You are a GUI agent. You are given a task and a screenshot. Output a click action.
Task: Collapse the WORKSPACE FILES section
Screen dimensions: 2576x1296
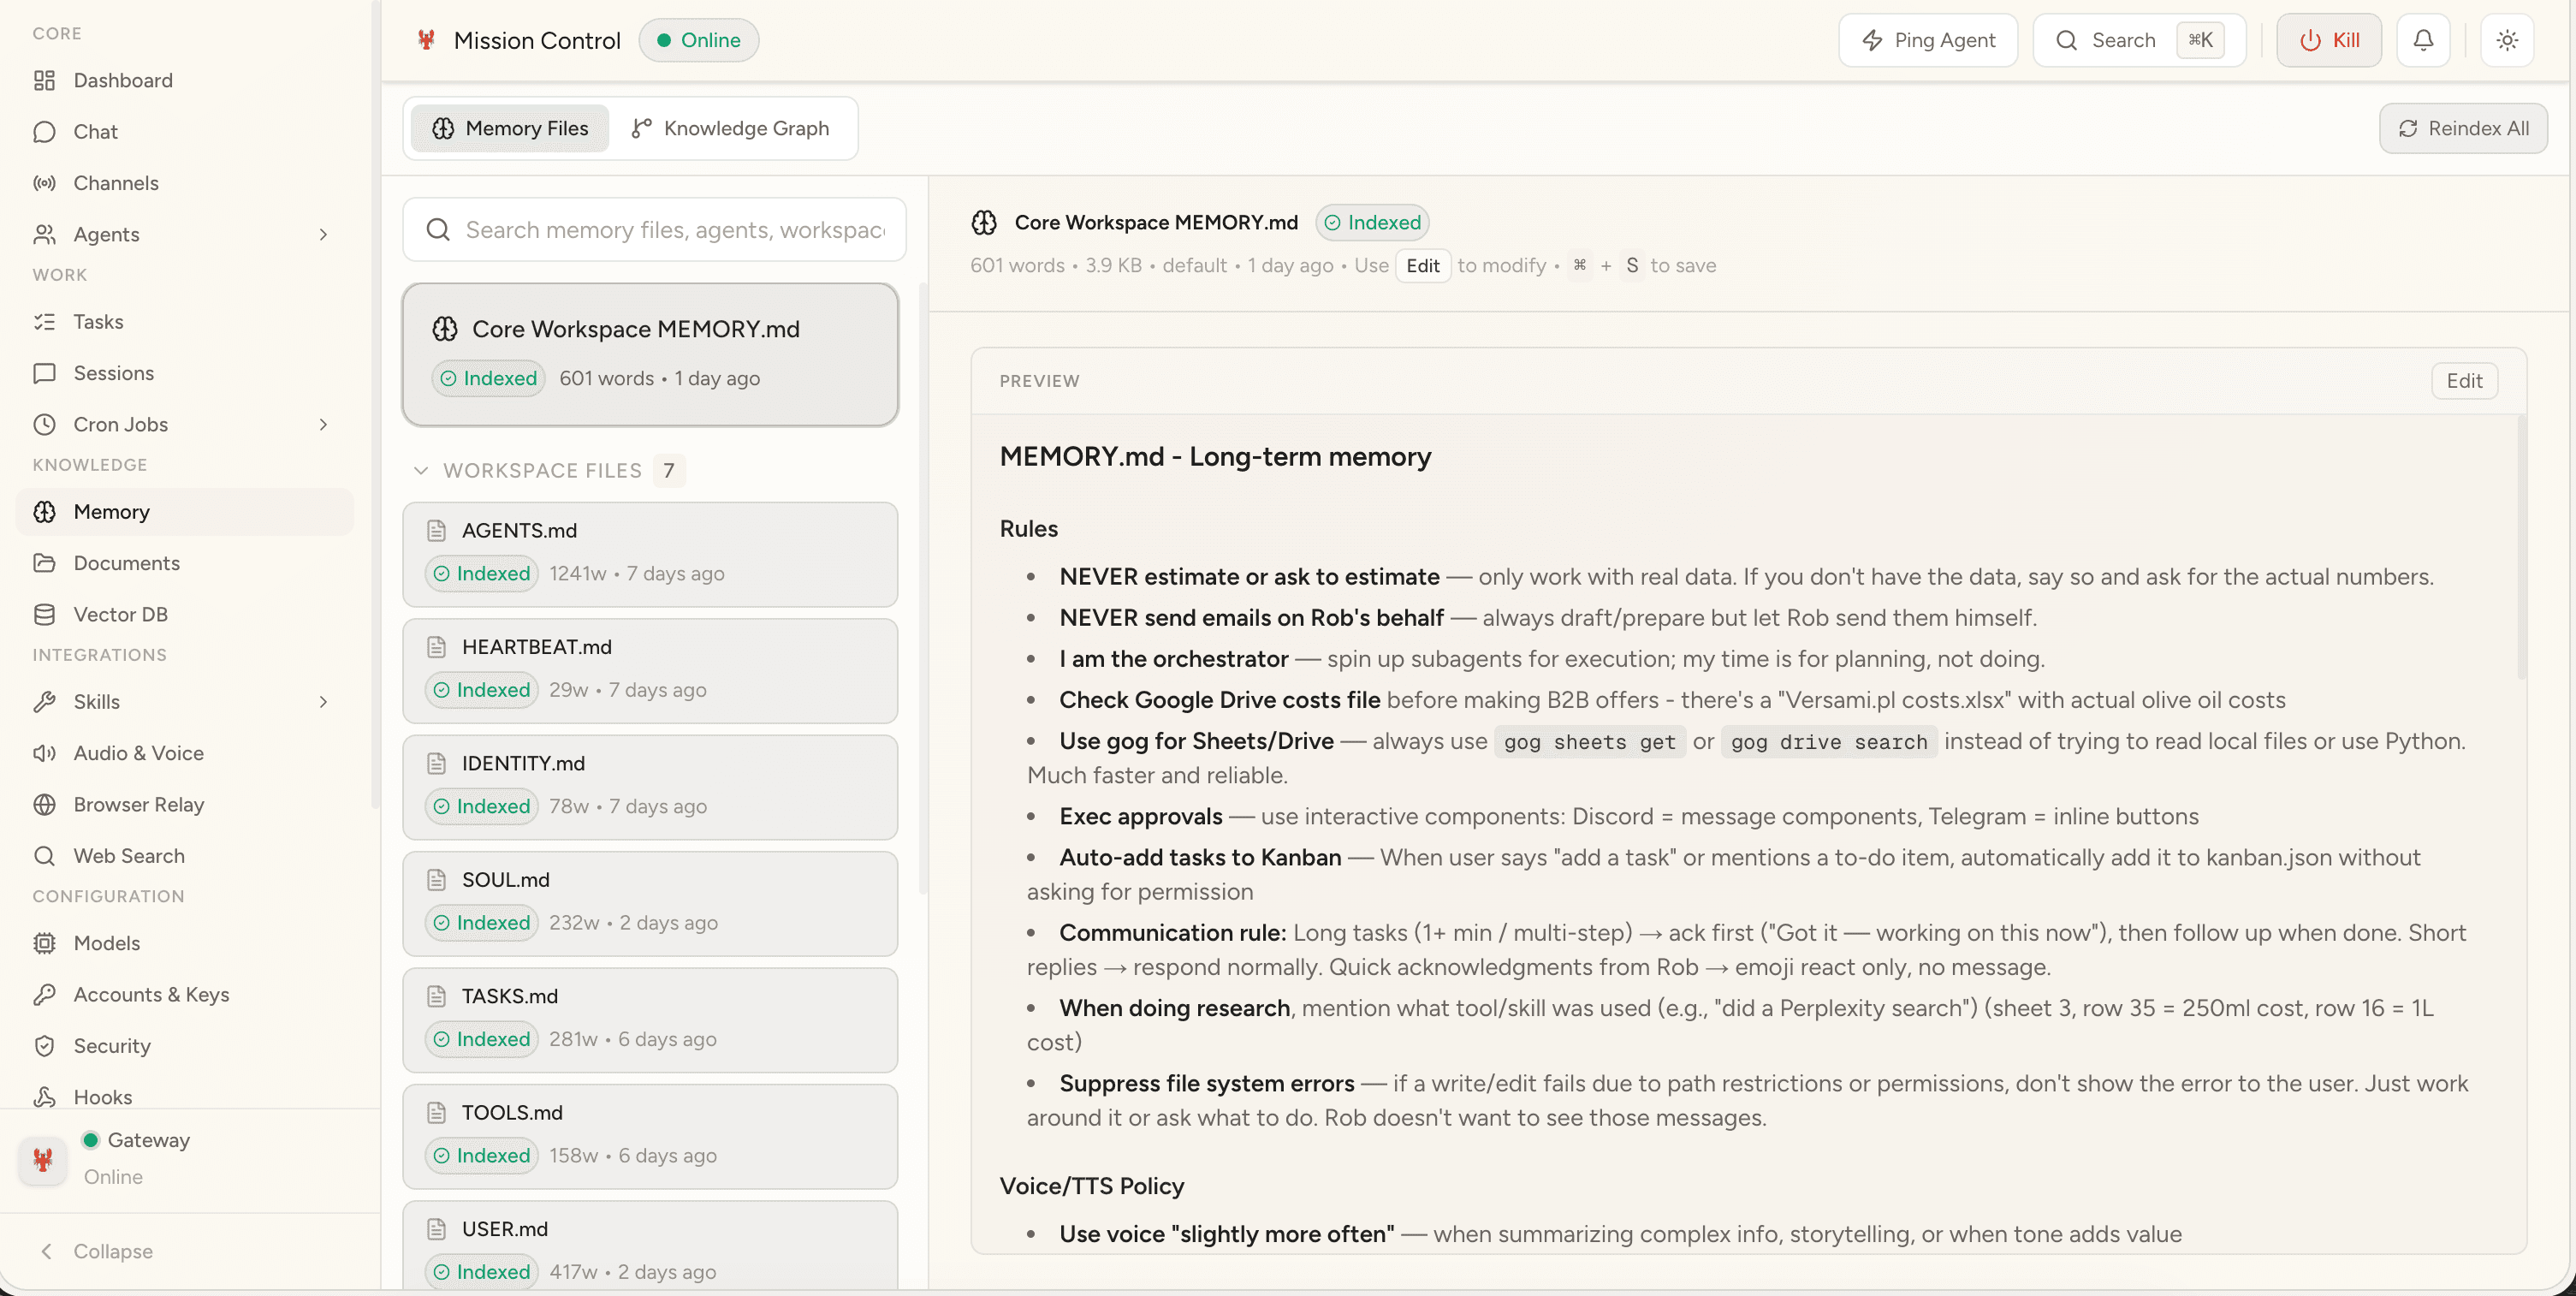click(x=422, y=470)
